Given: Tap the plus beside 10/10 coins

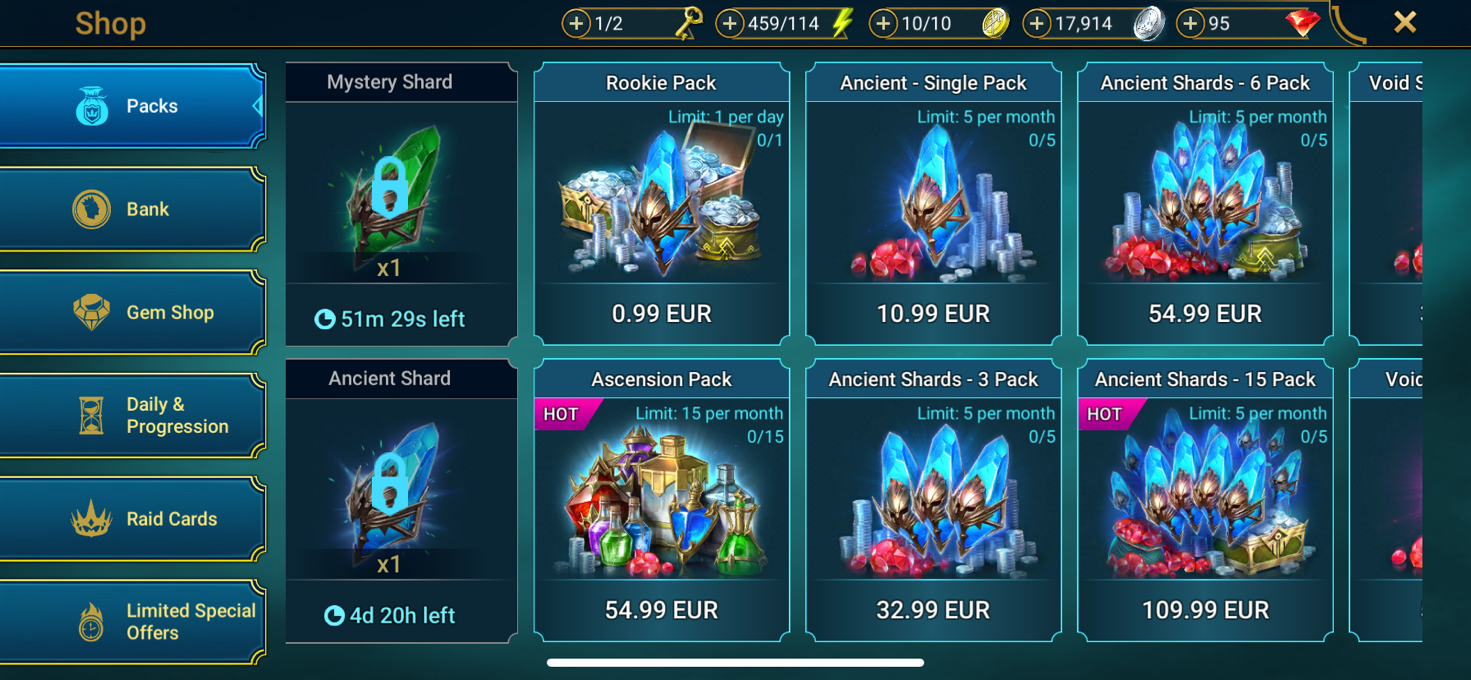Looking at the screenshot, I should point(883,23).
